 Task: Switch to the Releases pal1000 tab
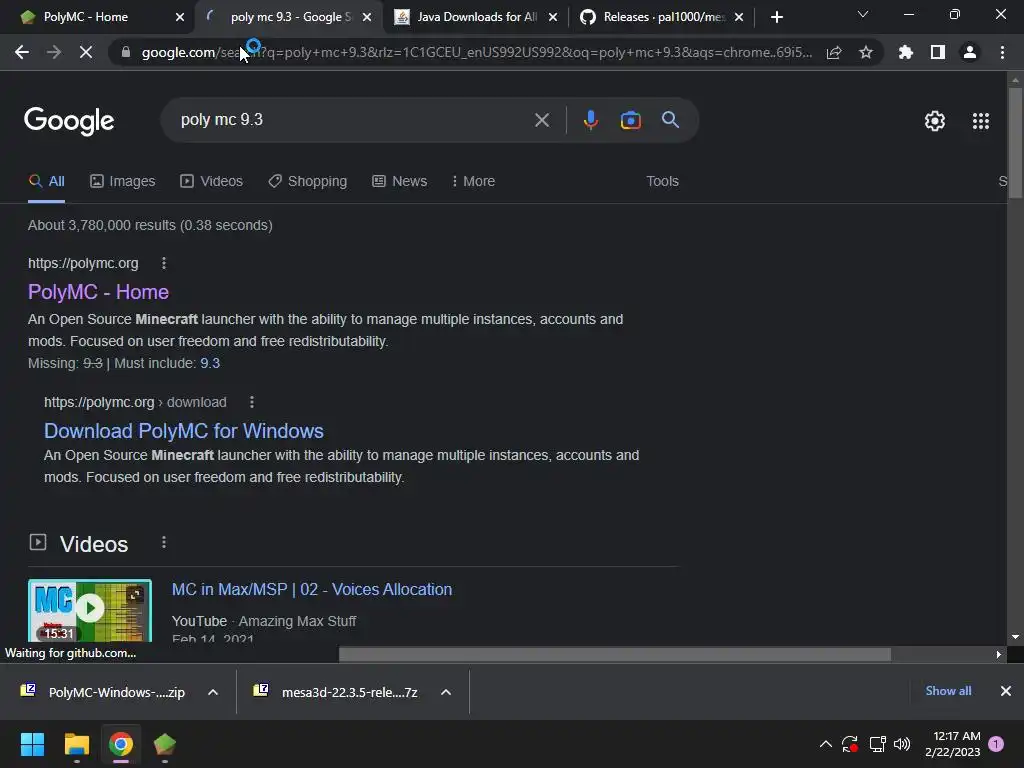click(662, 17)
